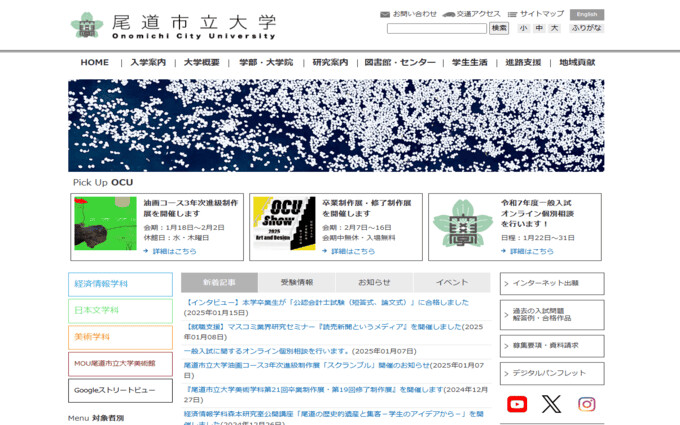
Task: Click the search text field
Action: (437, 29)
